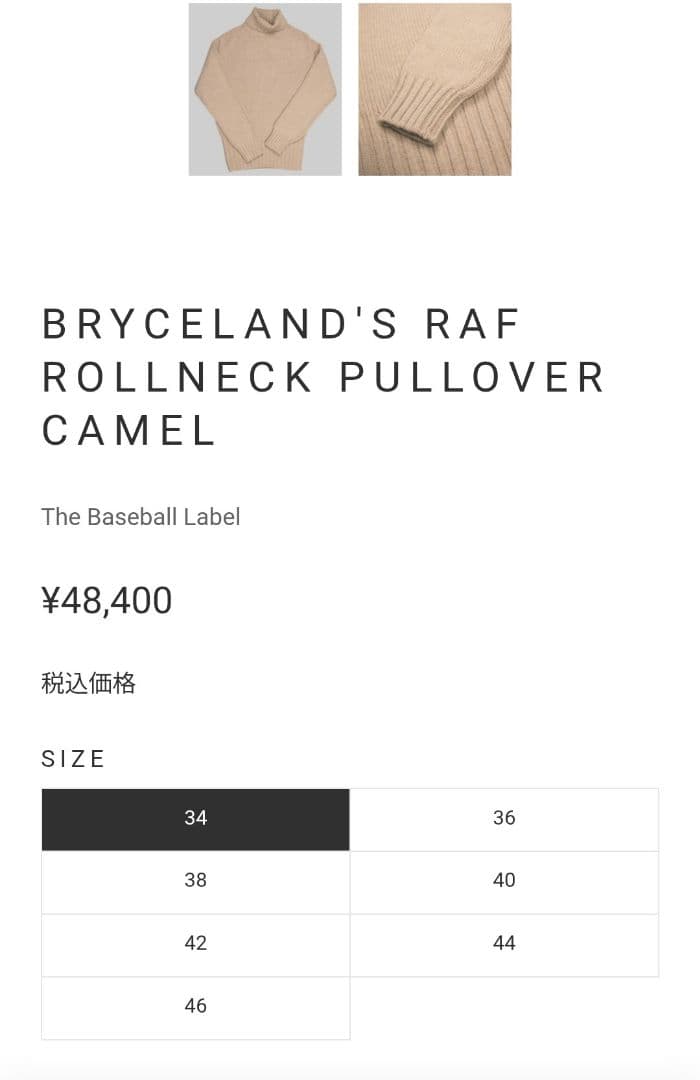
Task: Choose size 36 option
Action: 504,819
